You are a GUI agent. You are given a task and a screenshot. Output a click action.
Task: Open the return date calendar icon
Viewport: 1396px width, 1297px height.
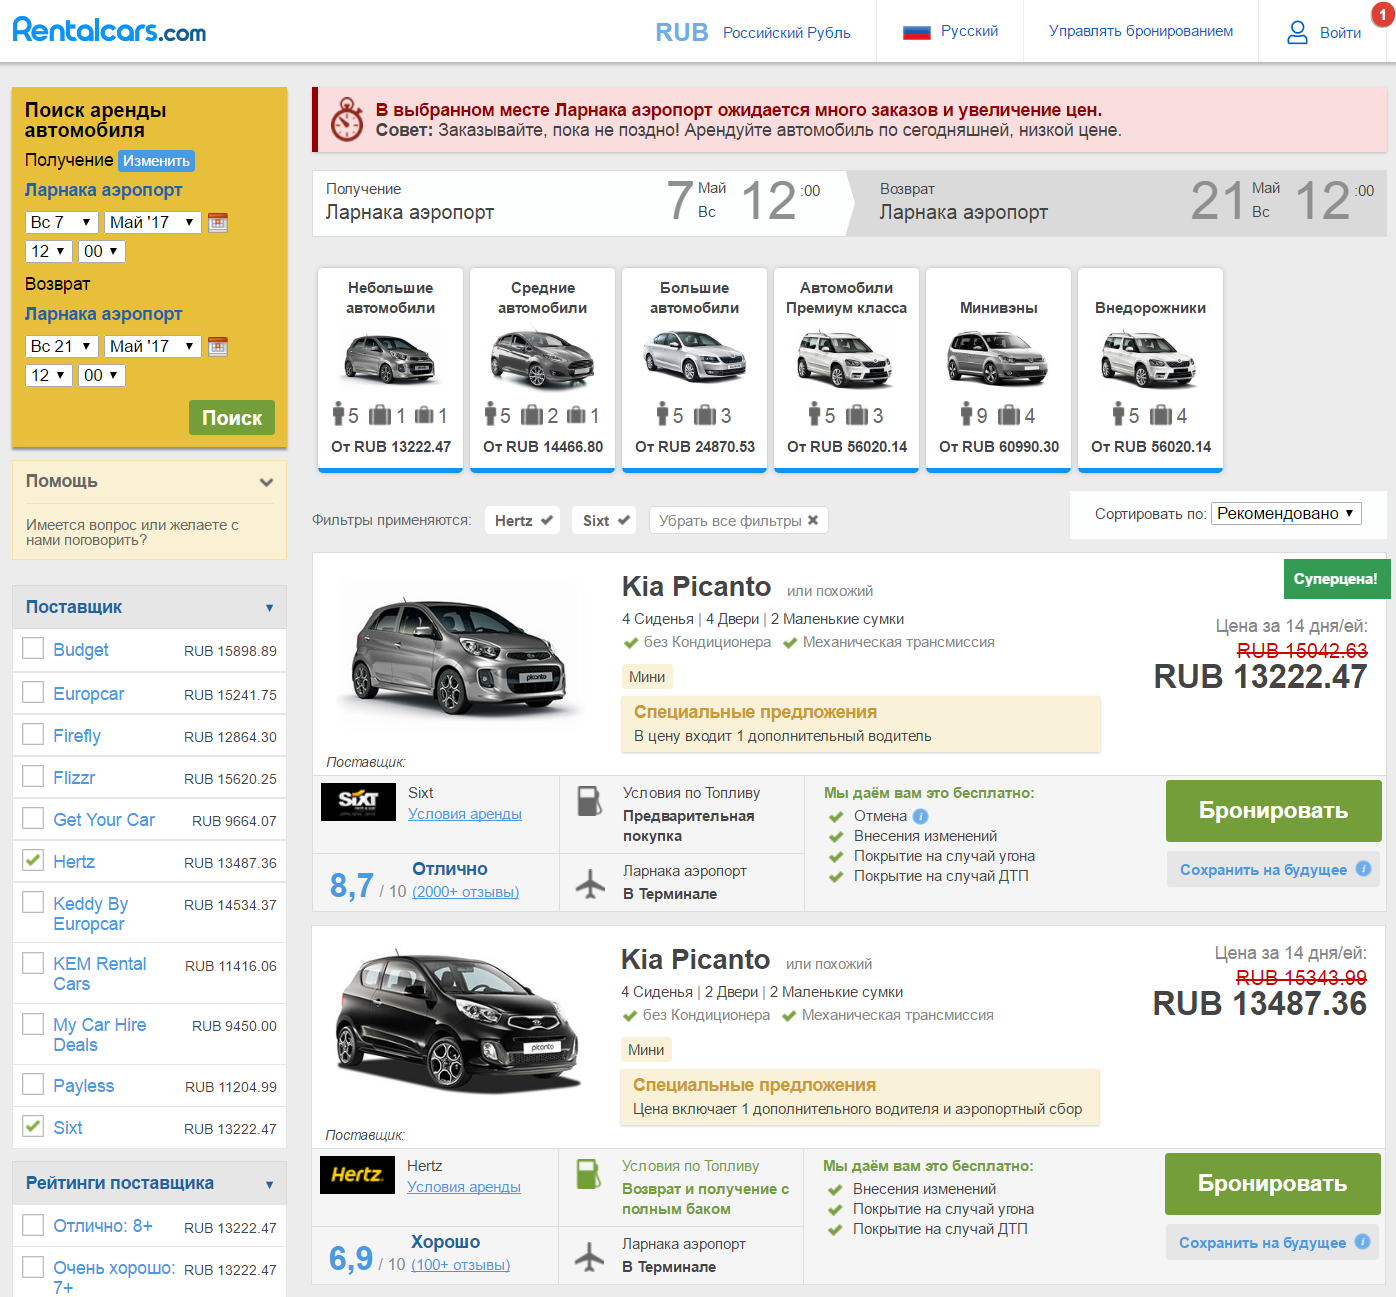tap(218, 346)
